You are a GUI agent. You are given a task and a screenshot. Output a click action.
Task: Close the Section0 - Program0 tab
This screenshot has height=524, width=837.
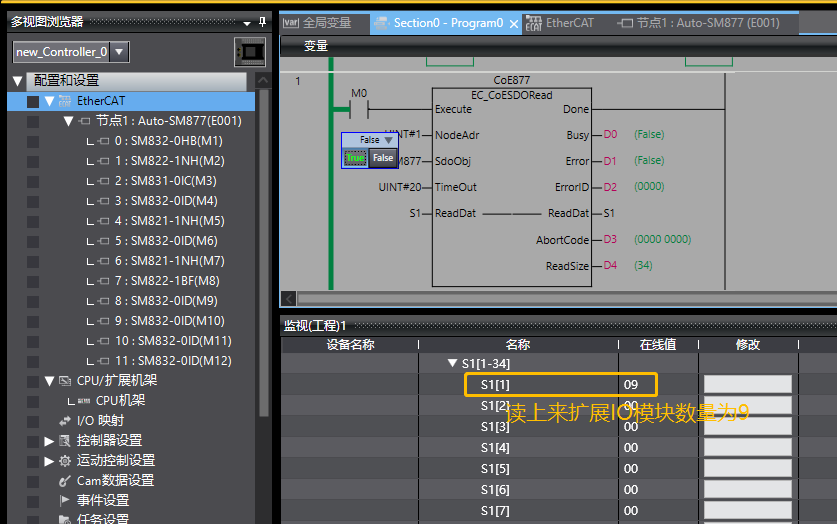[514, 24]
